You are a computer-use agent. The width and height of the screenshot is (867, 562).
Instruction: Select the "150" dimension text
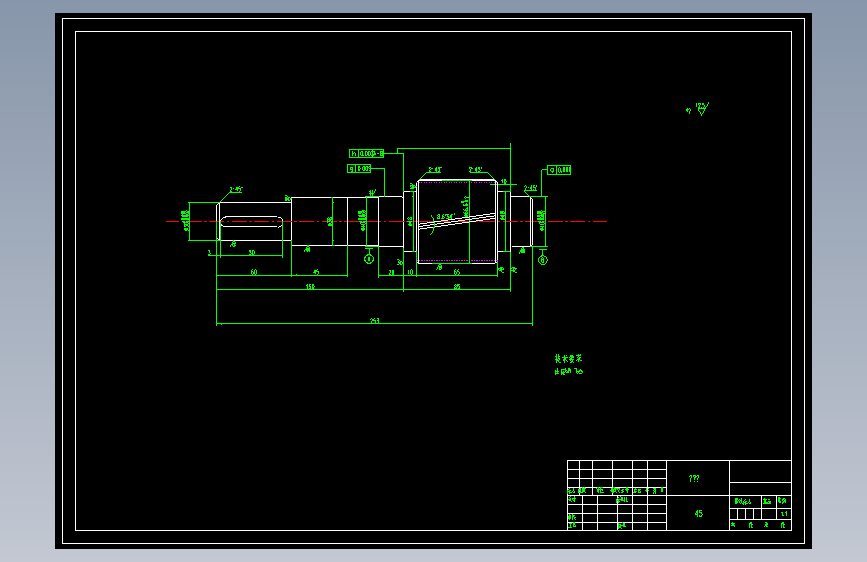pos(310,287)
